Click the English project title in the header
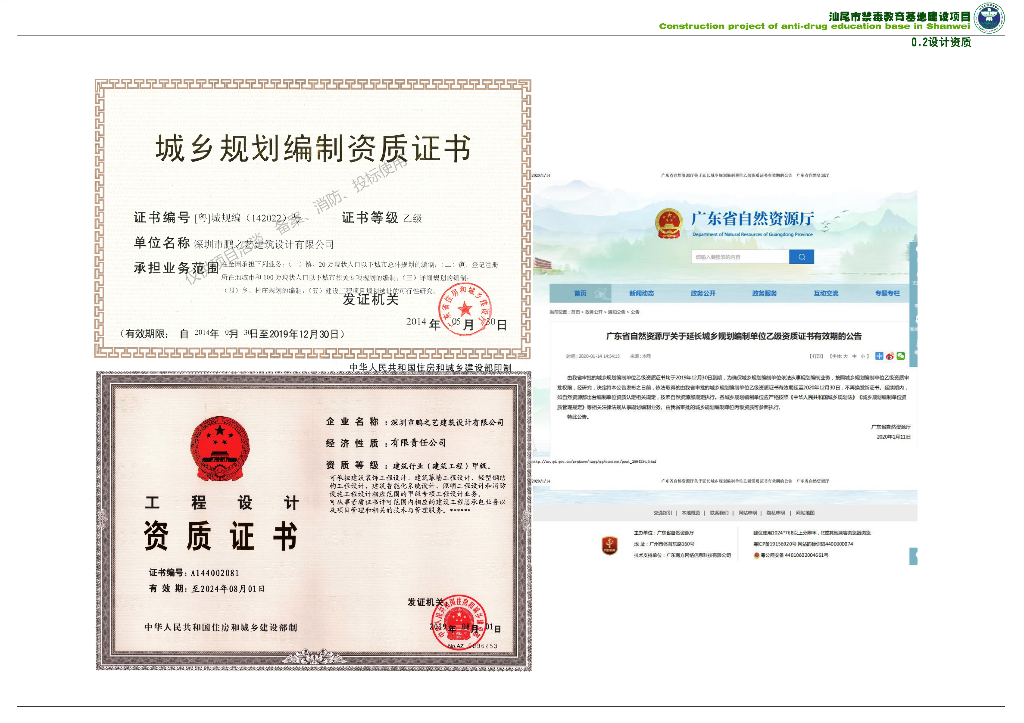The image size is (1024, 723). [814, 26]
